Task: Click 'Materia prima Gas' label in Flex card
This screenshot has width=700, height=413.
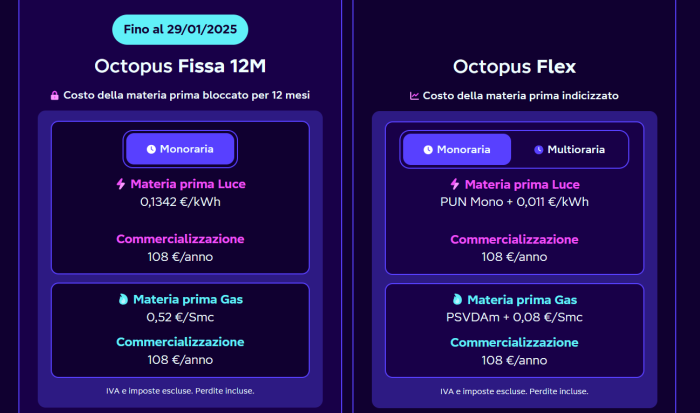Action: (523, 299)
